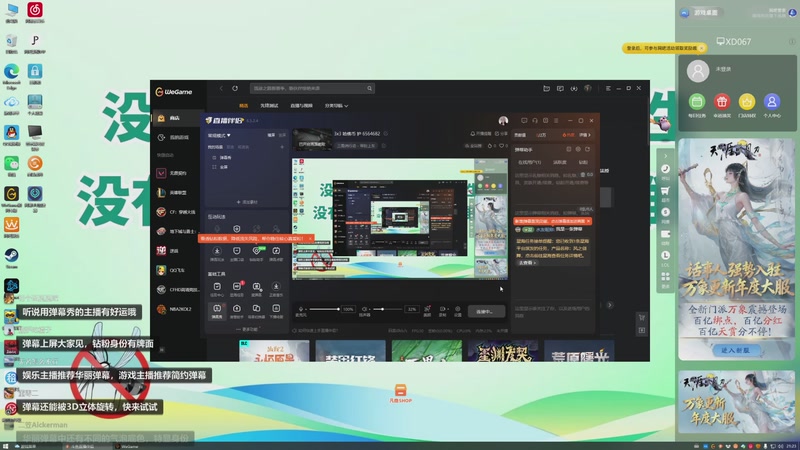Mute the speaker icon beside 32% slider
Image resolution: width=800 pixels, height=450 pixels.
pos(365,309)
